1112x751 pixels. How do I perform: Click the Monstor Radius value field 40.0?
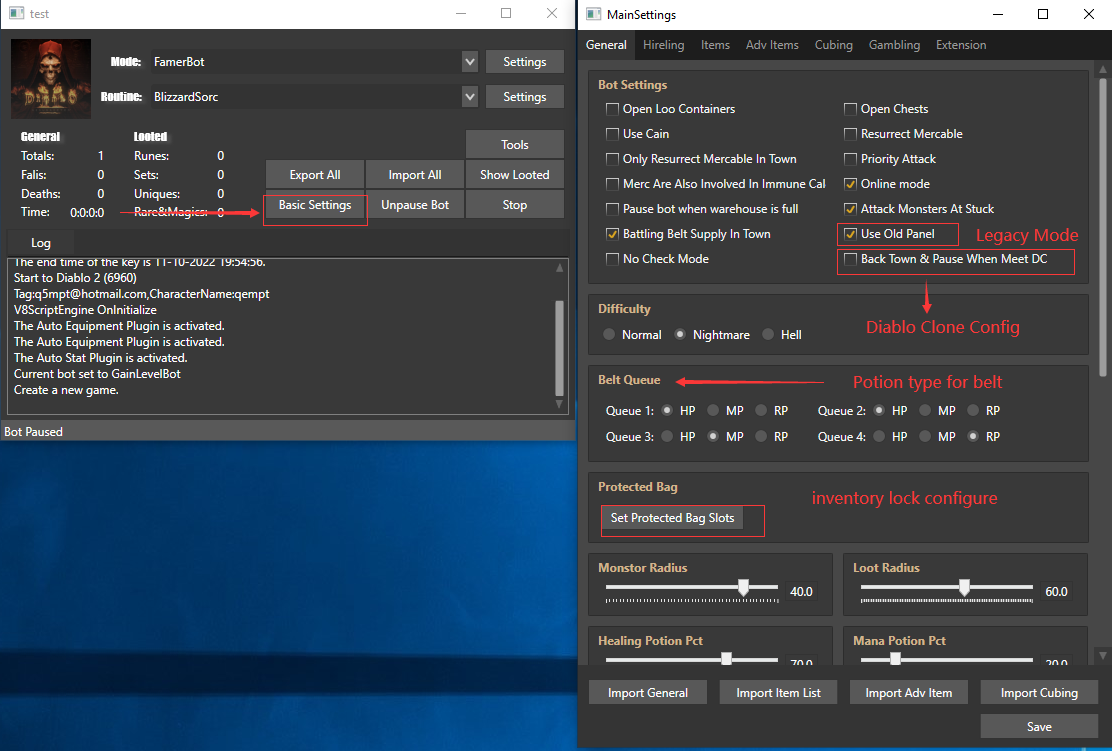801,591
